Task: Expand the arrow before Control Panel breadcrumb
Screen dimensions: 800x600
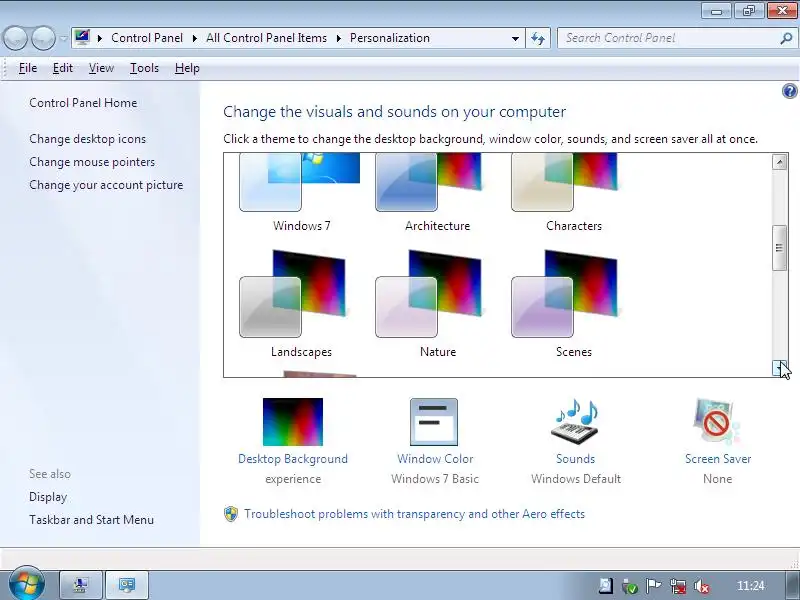Action: 99,38
